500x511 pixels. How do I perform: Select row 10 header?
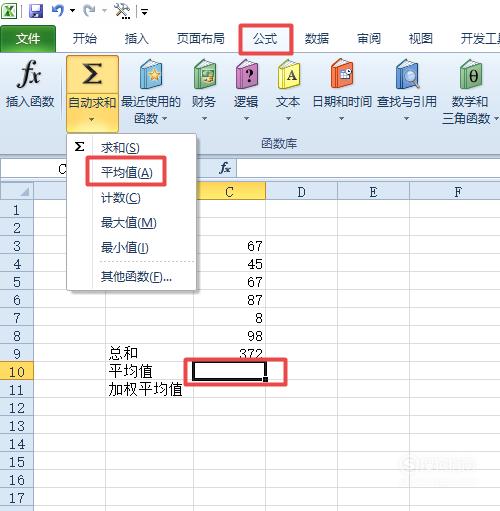click(17, 371)
